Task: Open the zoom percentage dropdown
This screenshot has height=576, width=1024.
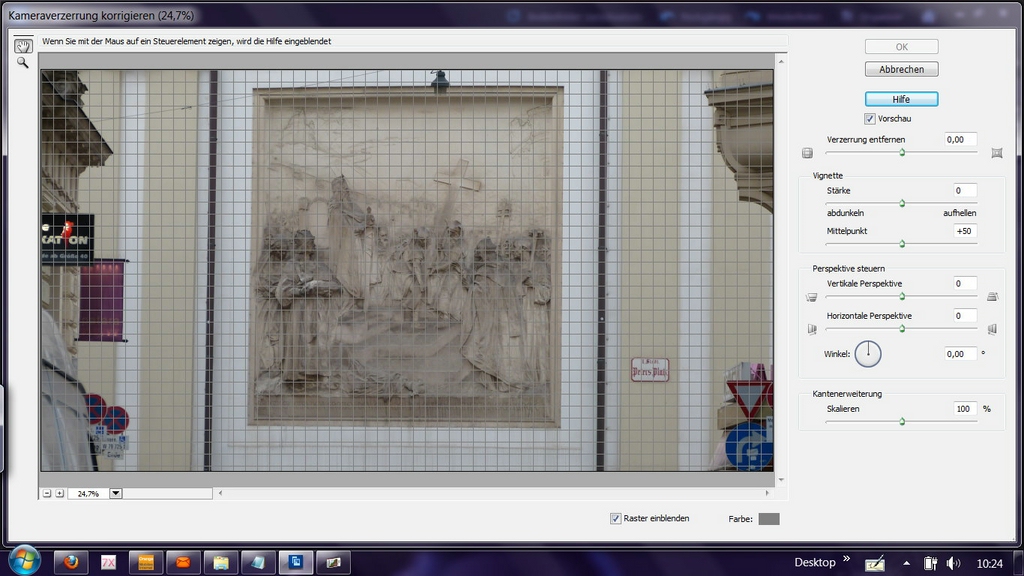Action: [x=116, y=493]
